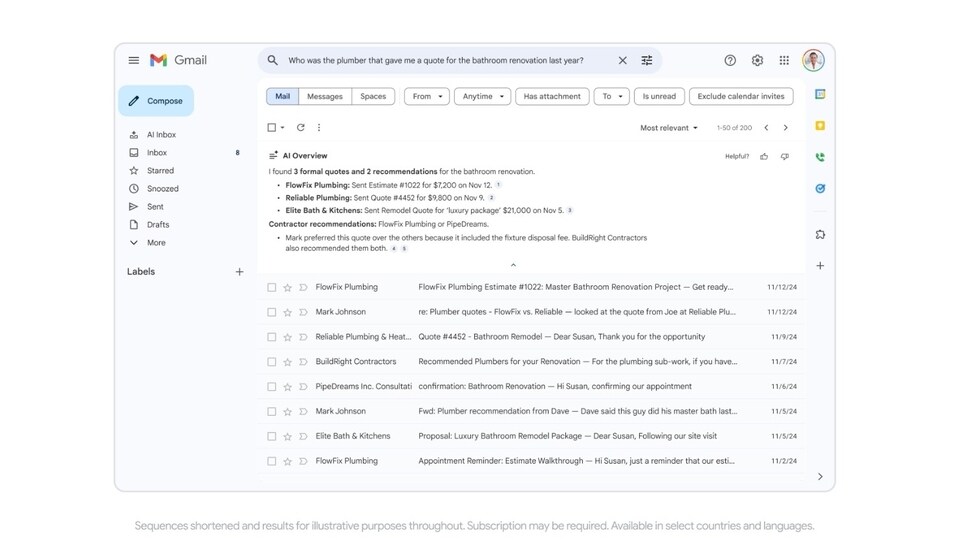This screenshot has height=540, width=960.
Task: Create new label plus icon
Action: 239,272
